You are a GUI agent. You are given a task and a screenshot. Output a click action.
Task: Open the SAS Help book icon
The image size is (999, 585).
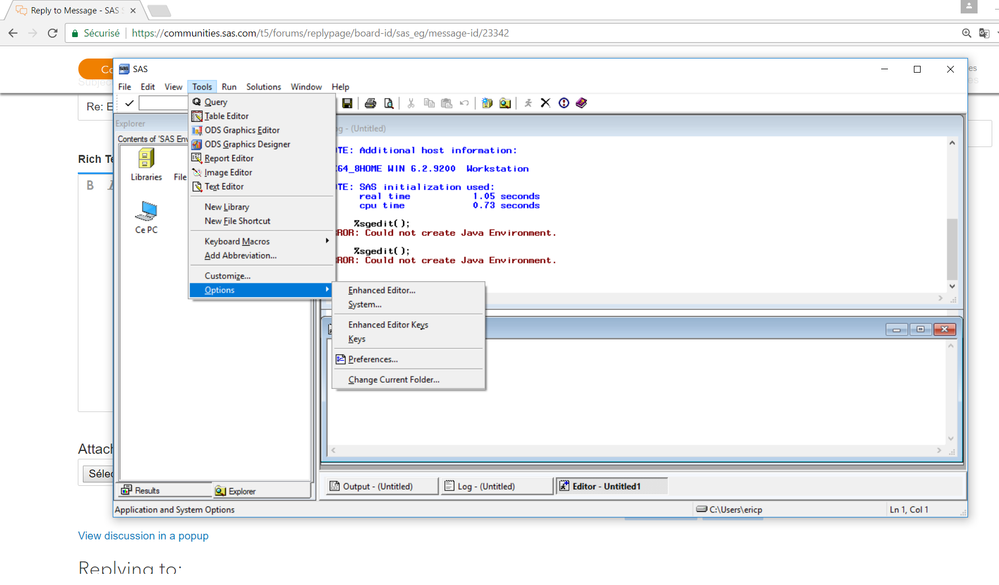[581, 103]
